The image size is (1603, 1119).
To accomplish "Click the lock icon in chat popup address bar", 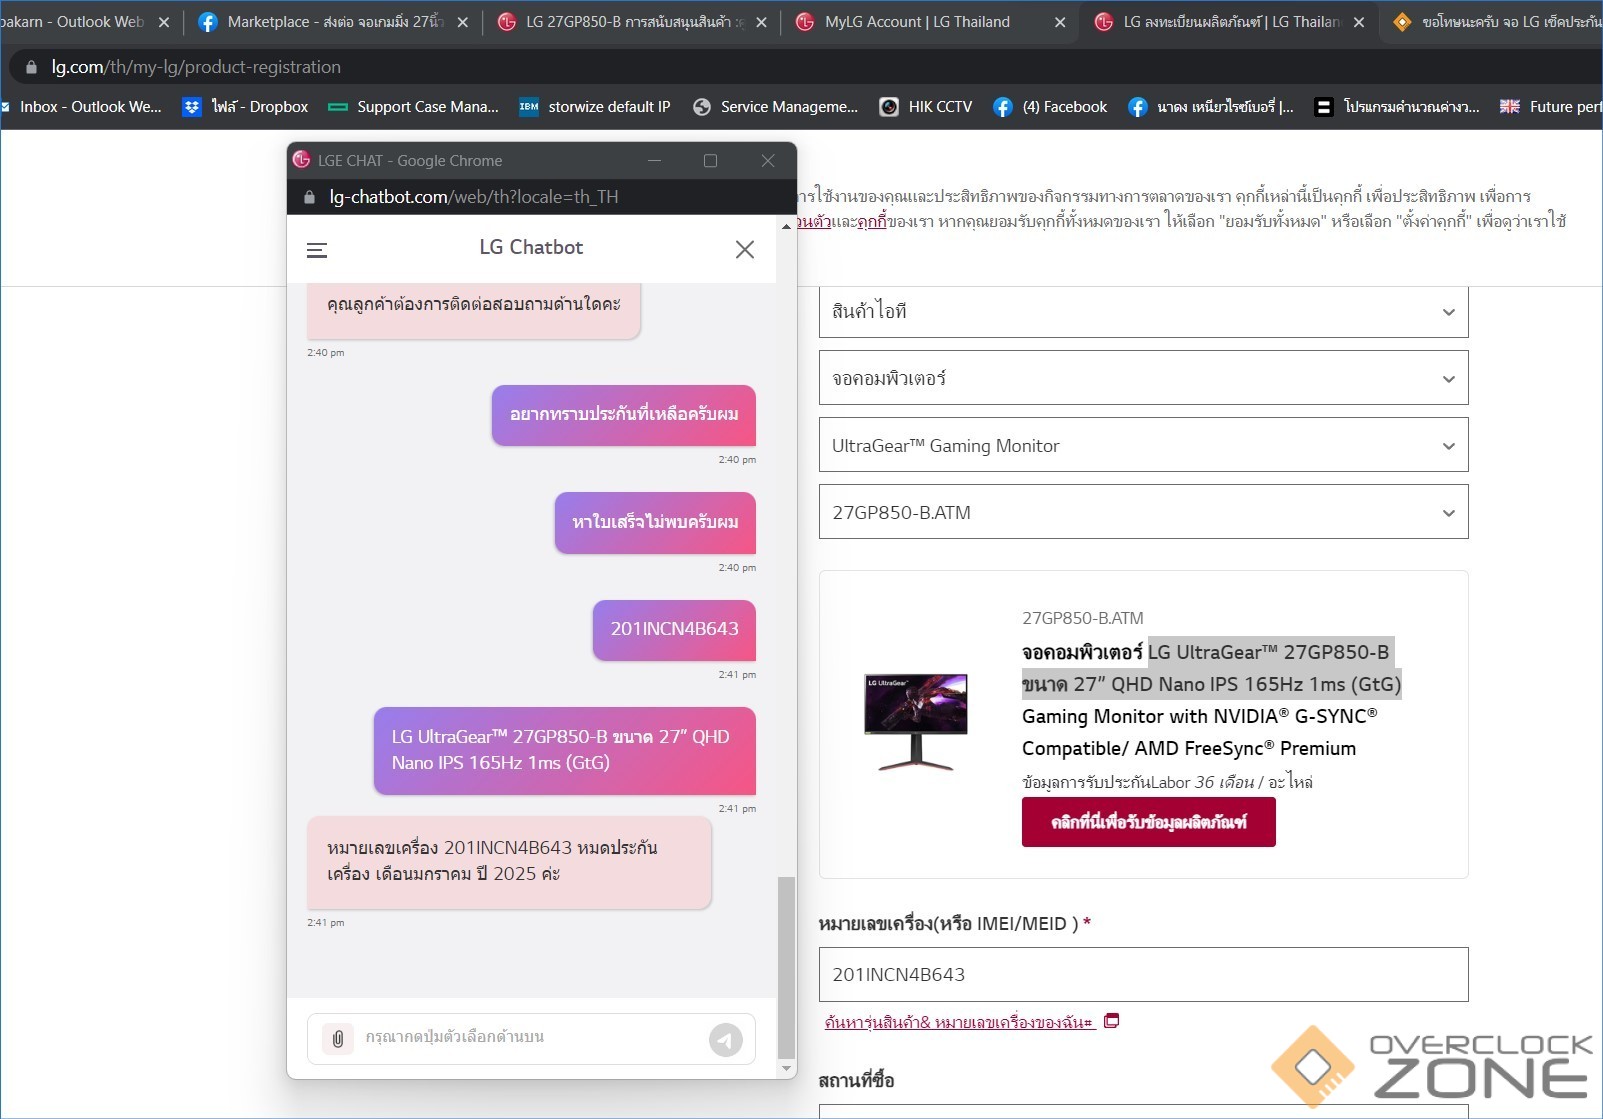I will [x=309, y=197].
